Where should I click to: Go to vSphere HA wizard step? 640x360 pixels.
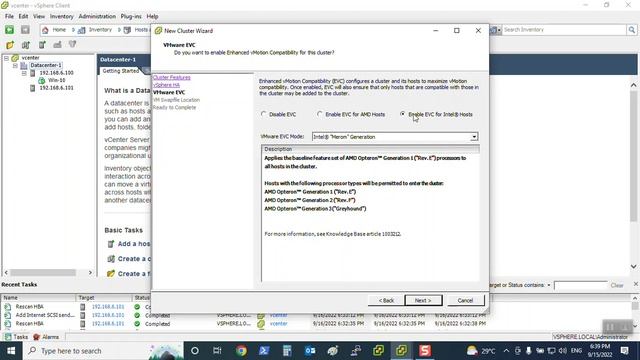166,85
